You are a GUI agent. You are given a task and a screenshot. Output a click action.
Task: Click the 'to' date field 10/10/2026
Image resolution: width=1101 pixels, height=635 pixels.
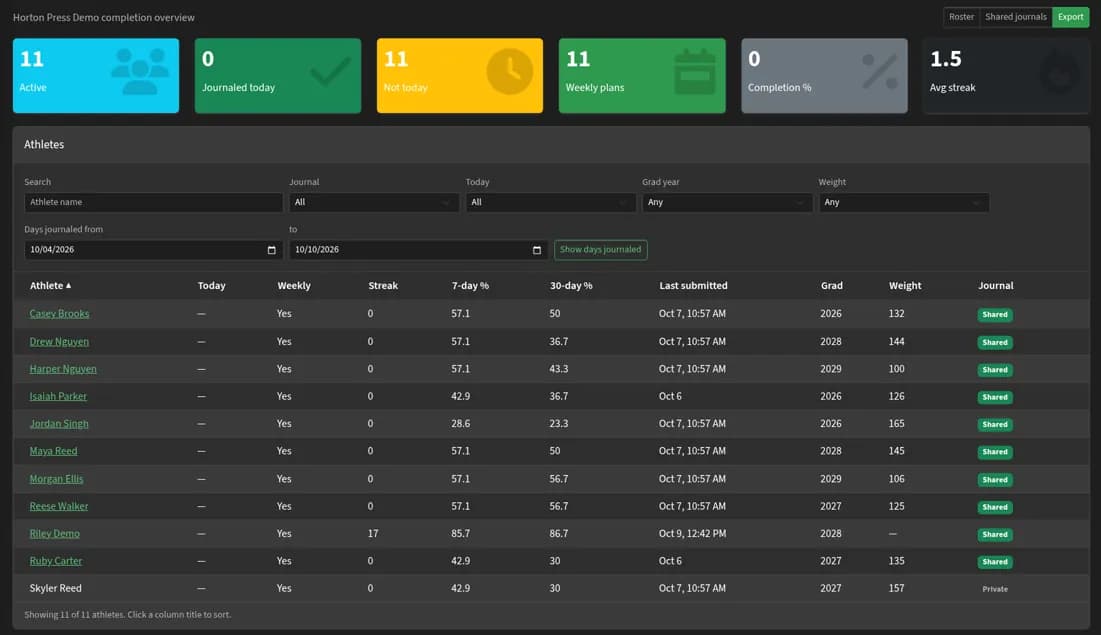(418, 250)
